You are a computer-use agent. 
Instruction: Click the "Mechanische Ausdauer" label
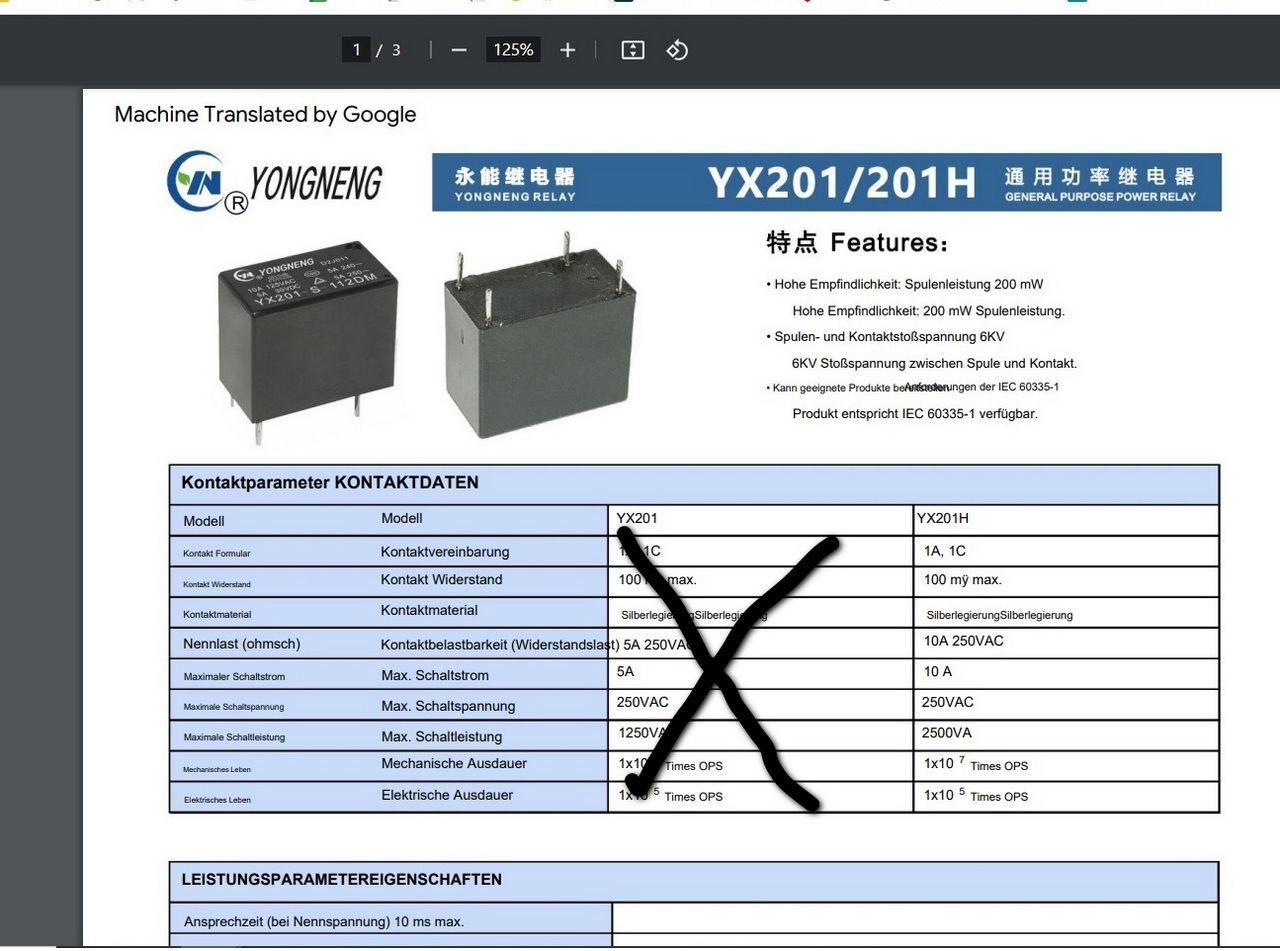[x=454, y=764]
